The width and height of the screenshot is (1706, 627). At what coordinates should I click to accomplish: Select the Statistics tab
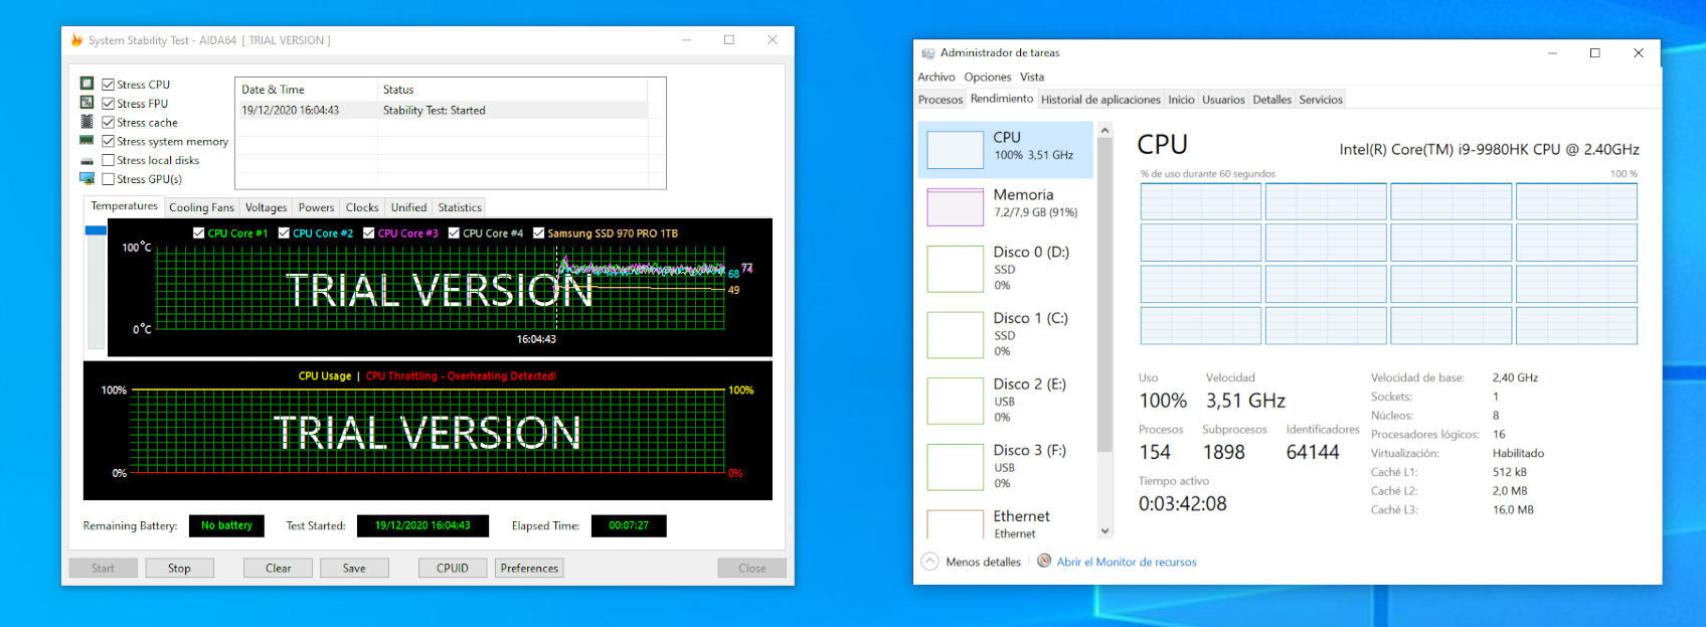click(460, 207)
